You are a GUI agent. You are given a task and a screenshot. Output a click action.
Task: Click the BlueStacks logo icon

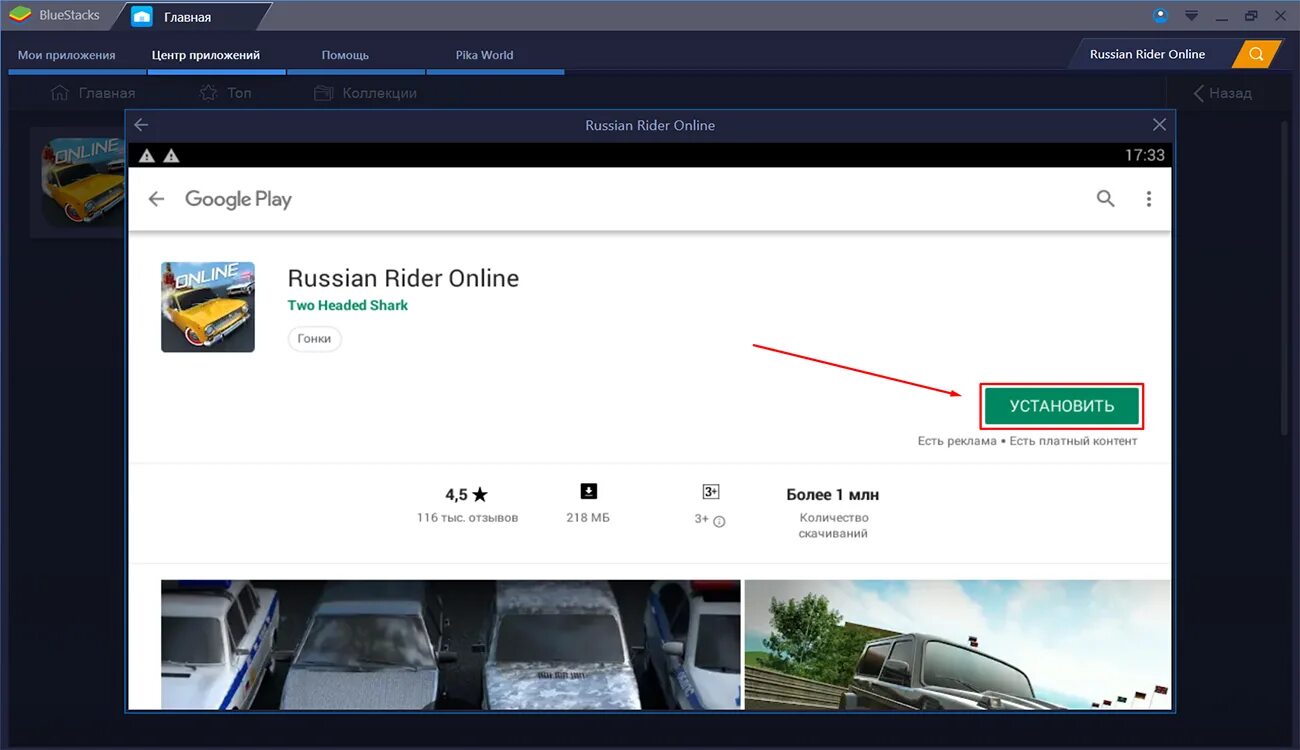point(20,15)
